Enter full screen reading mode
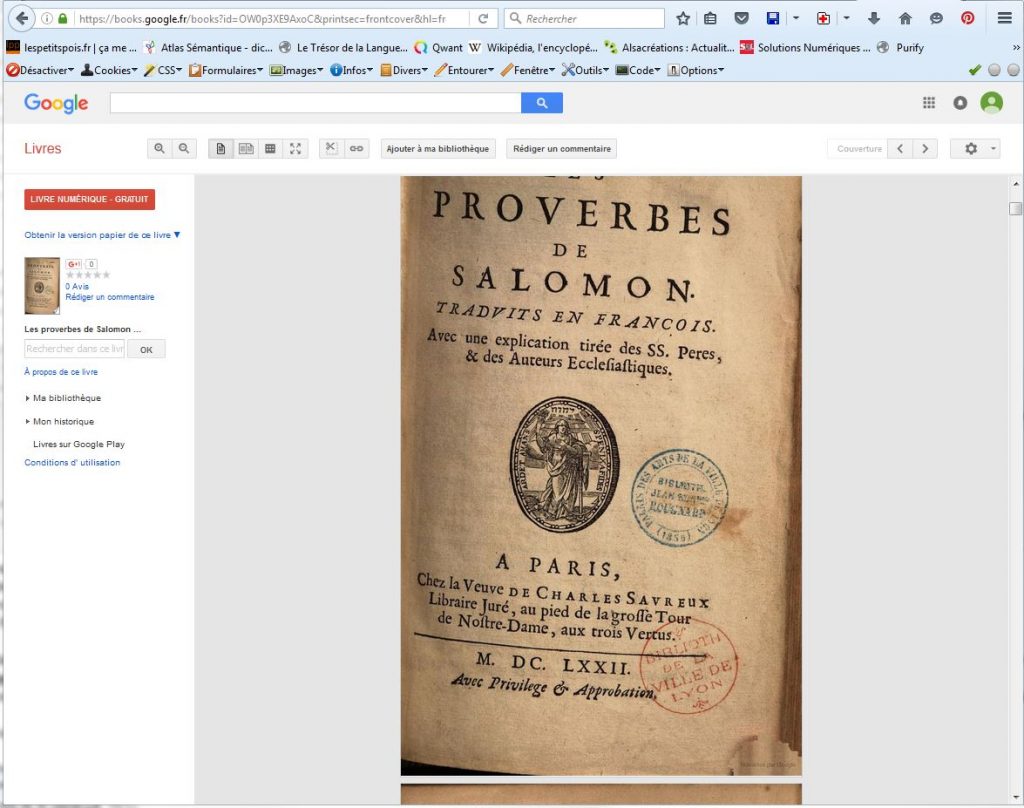Screen dimensions: 1024x808 (x=295, y=149)
